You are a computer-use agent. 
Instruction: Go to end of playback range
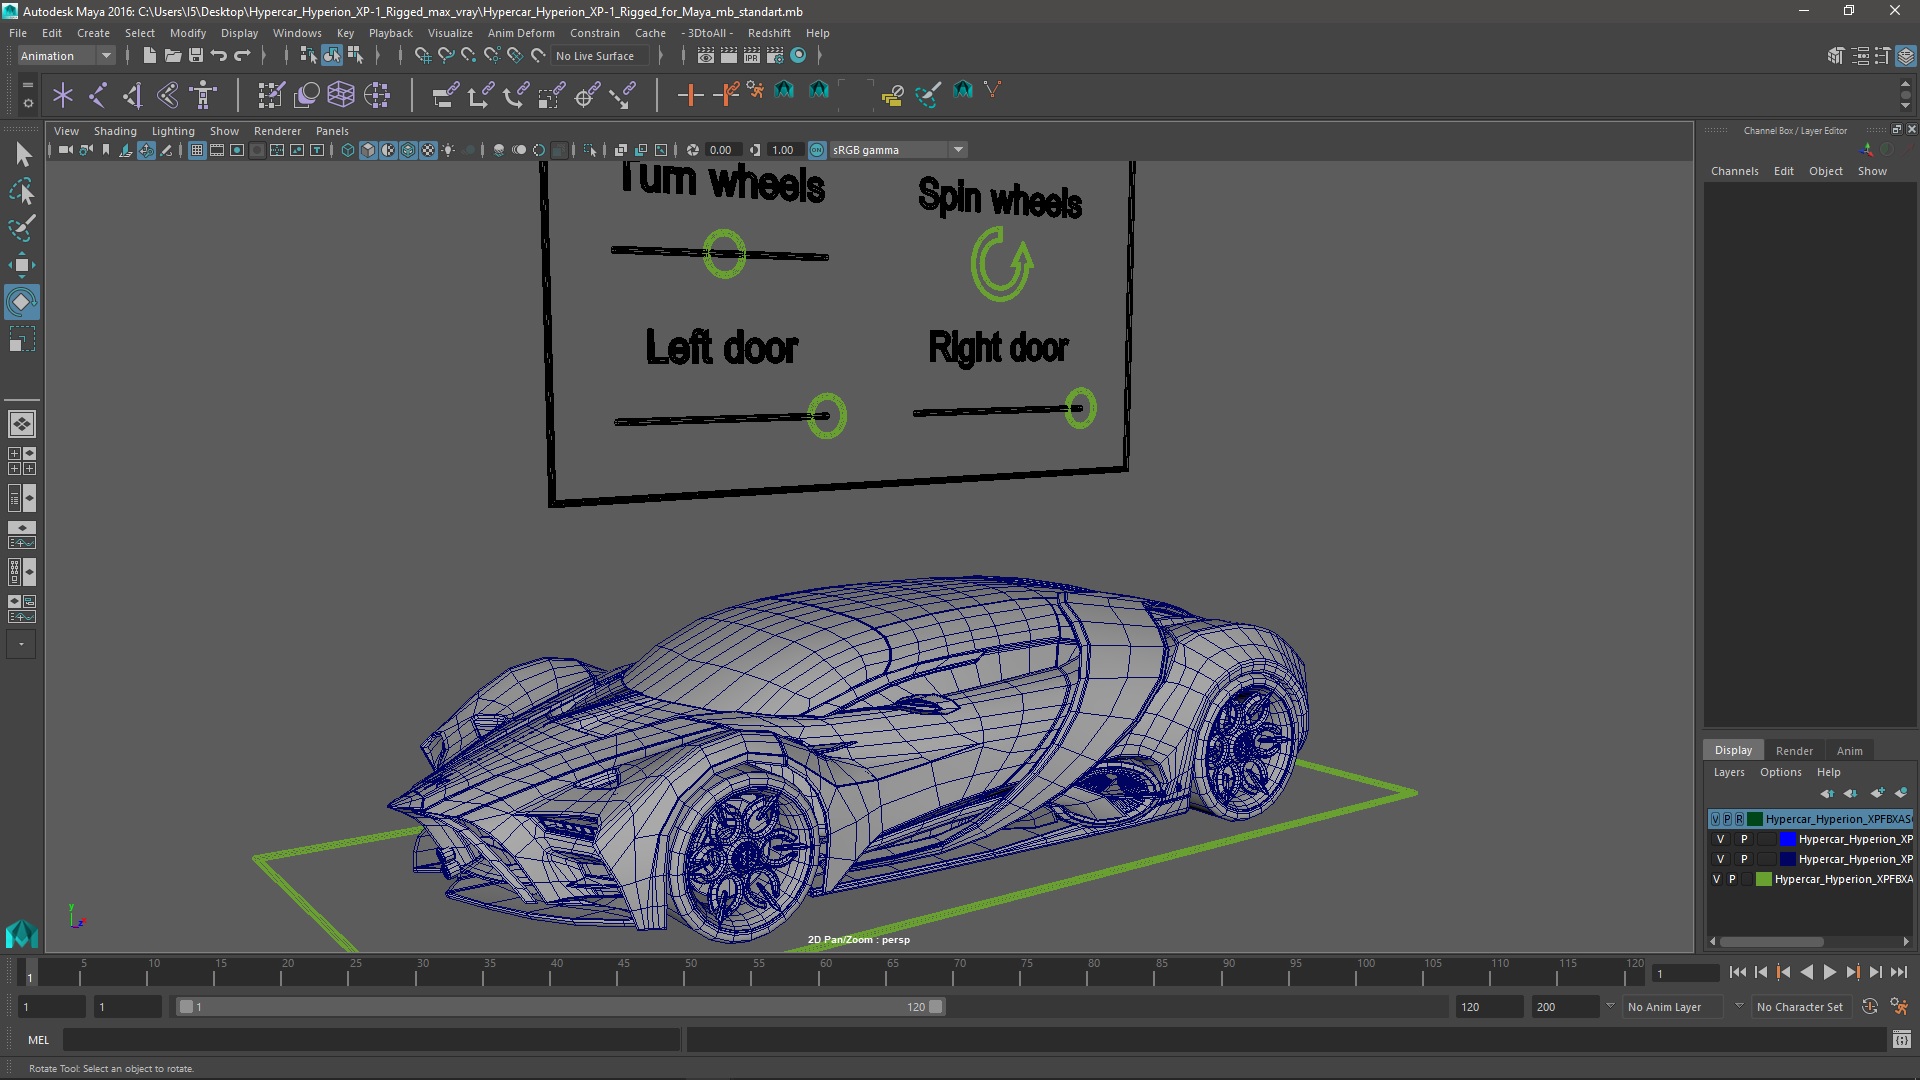[1898, 972]
